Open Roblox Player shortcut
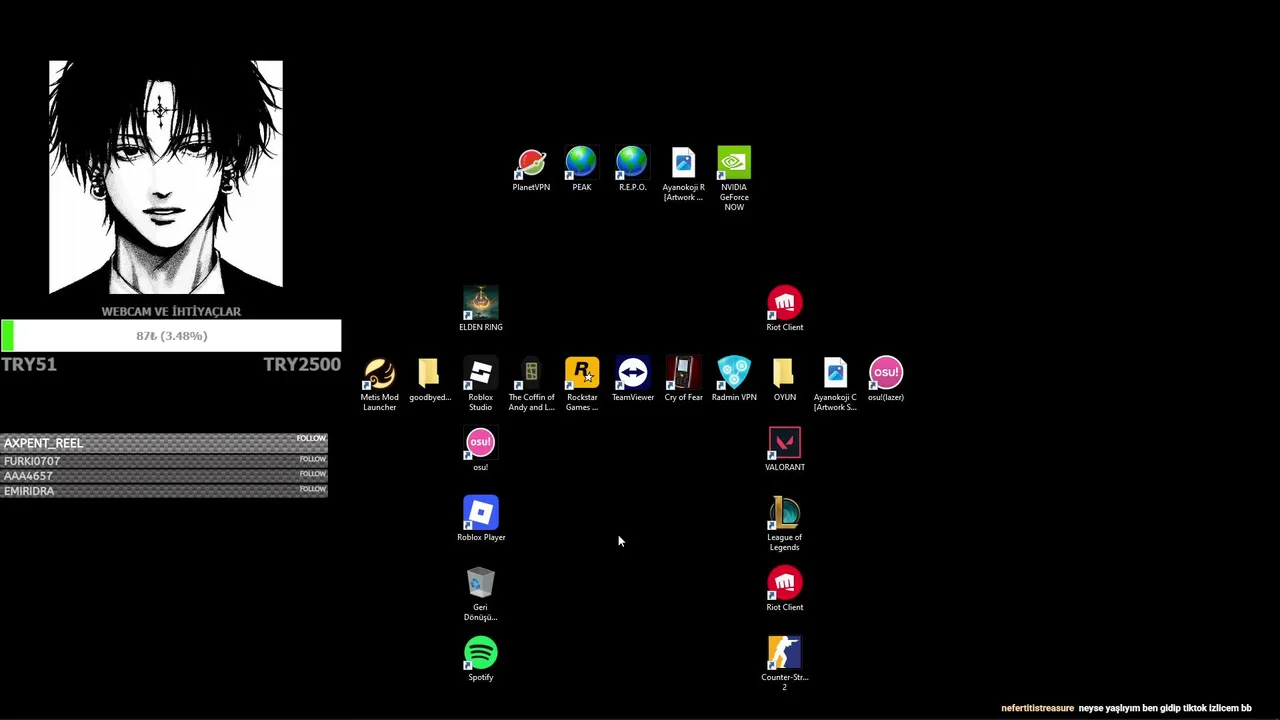The image size is (1280, 720). 481,519
